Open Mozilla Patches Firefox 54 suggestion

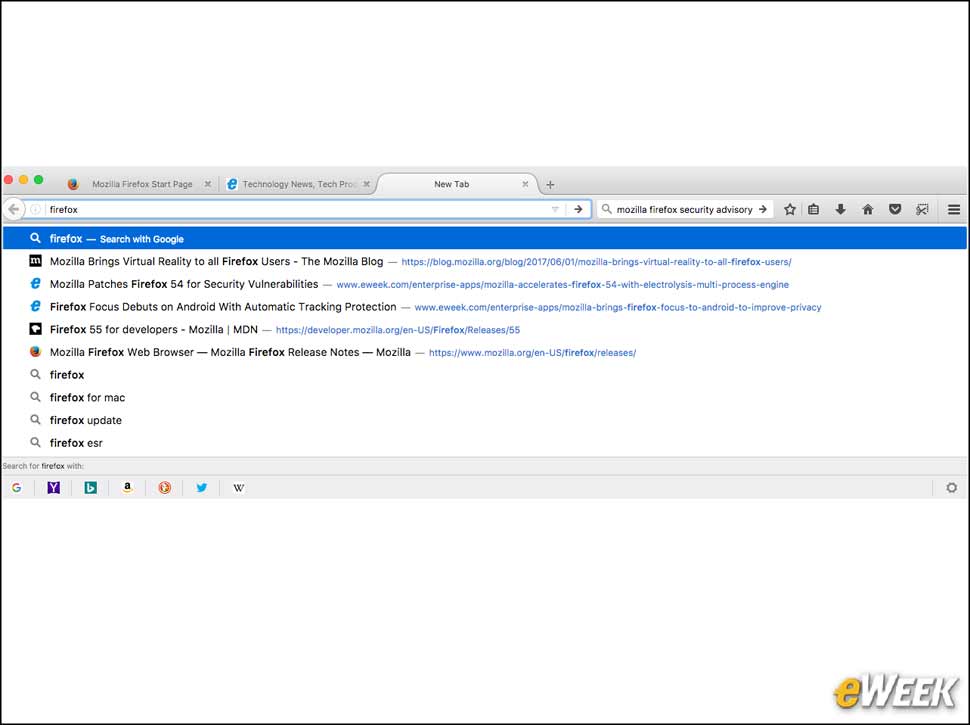click(484, 284)
